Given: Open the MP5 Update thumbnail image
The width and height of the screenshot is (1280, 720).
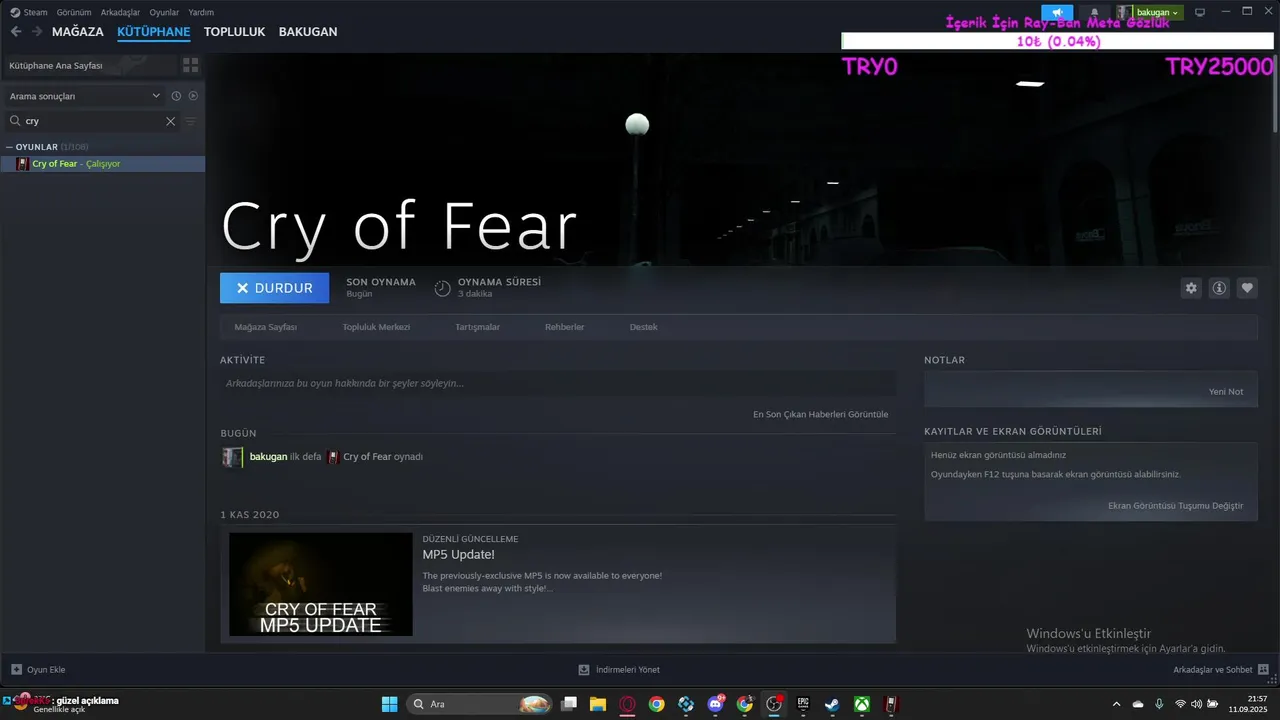Looking at the screenshot, I should 321,584.
